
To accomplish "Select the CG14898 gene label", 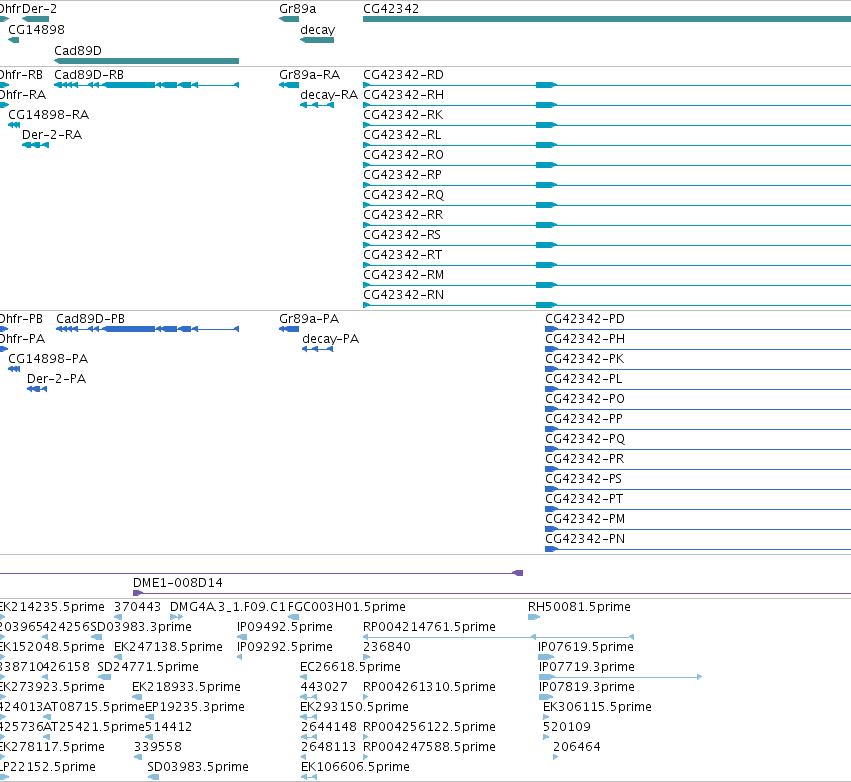I will [x=36, y=30].
